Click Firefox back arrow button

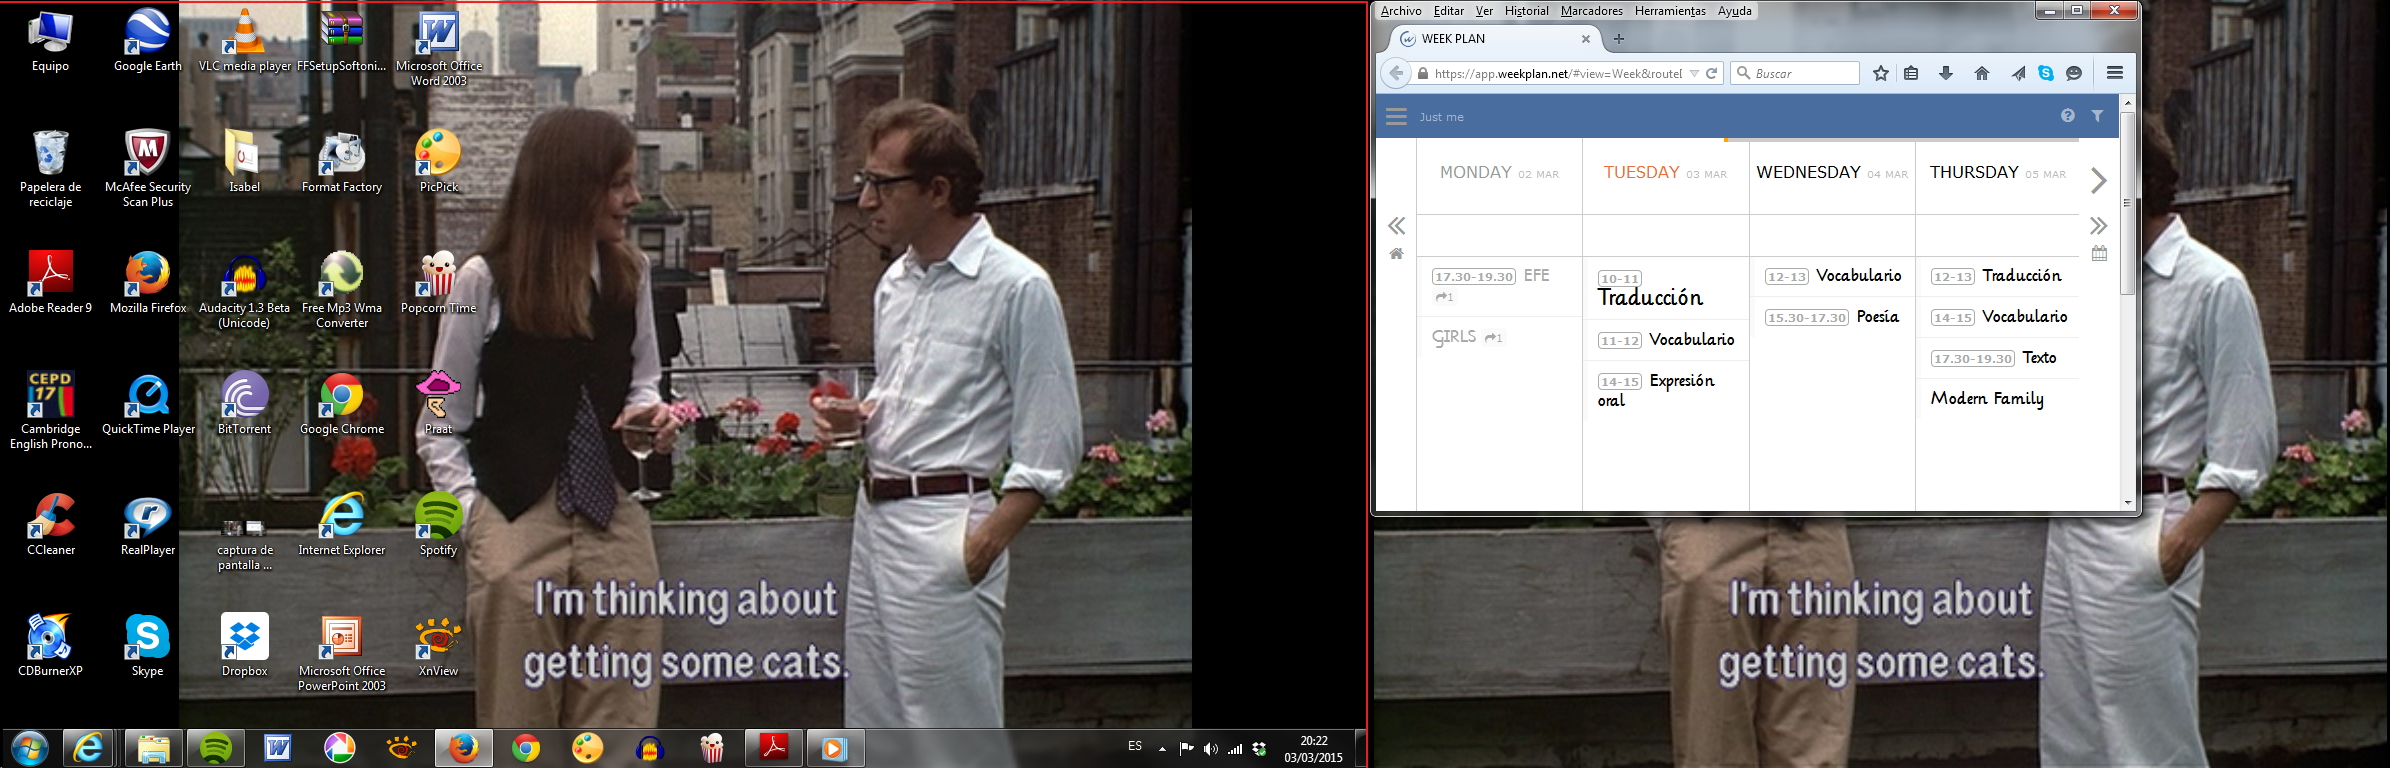(1396, 73)
